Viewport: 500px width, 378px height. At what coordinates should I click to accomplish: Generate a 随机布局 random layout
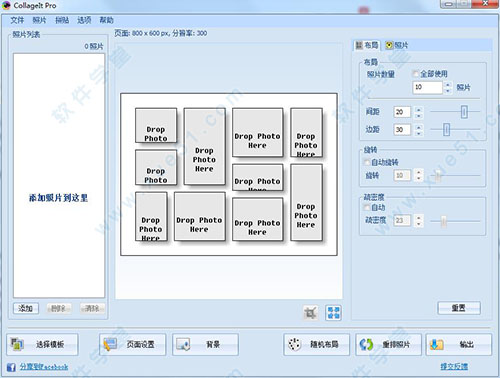[317, 344]
